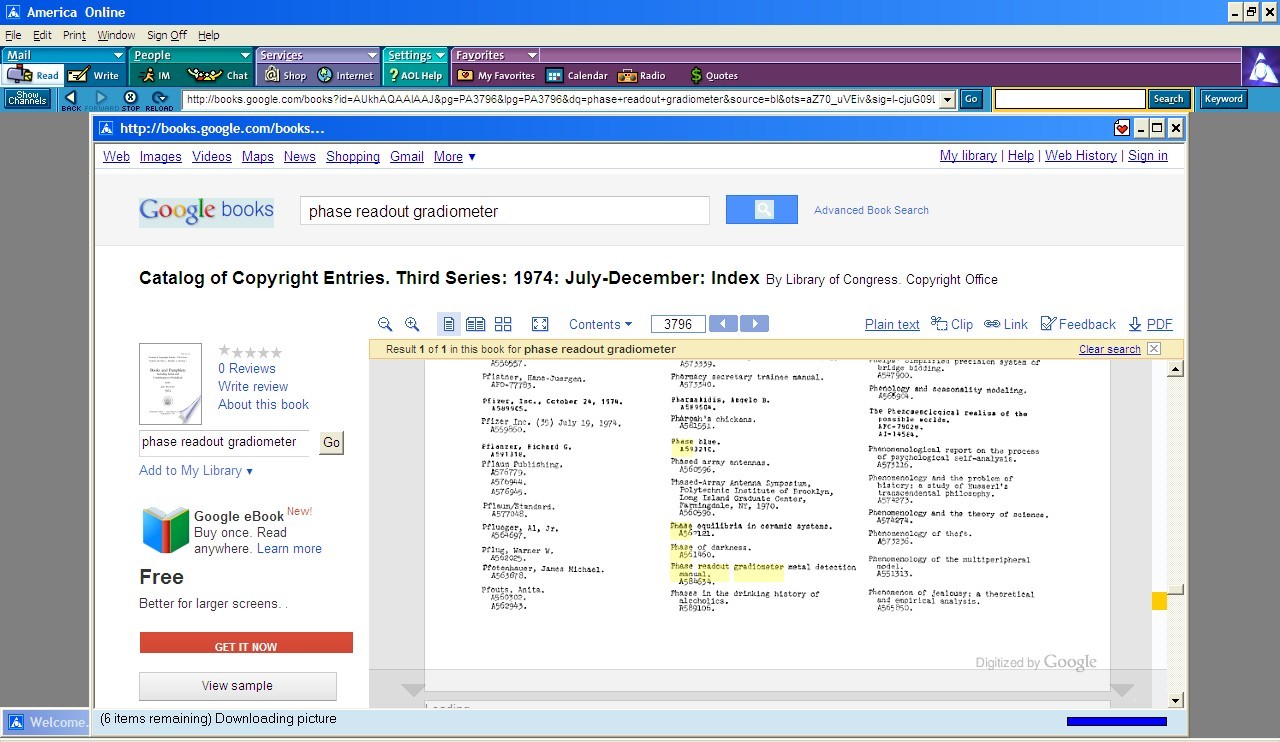
Task: Open the Plain text link
Action: [892, 324]
